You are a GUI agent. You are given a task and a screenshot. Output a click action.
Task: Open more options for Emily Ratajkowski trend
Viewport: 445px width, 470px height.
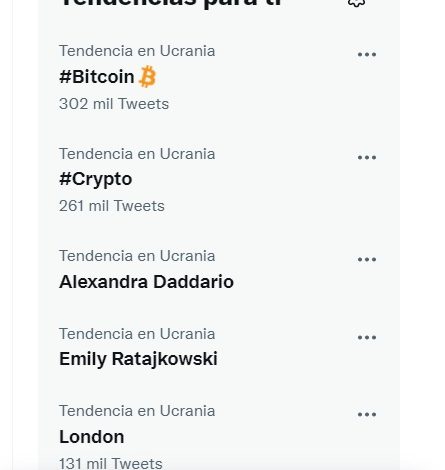pyautogui.click(x=367, y=337)
